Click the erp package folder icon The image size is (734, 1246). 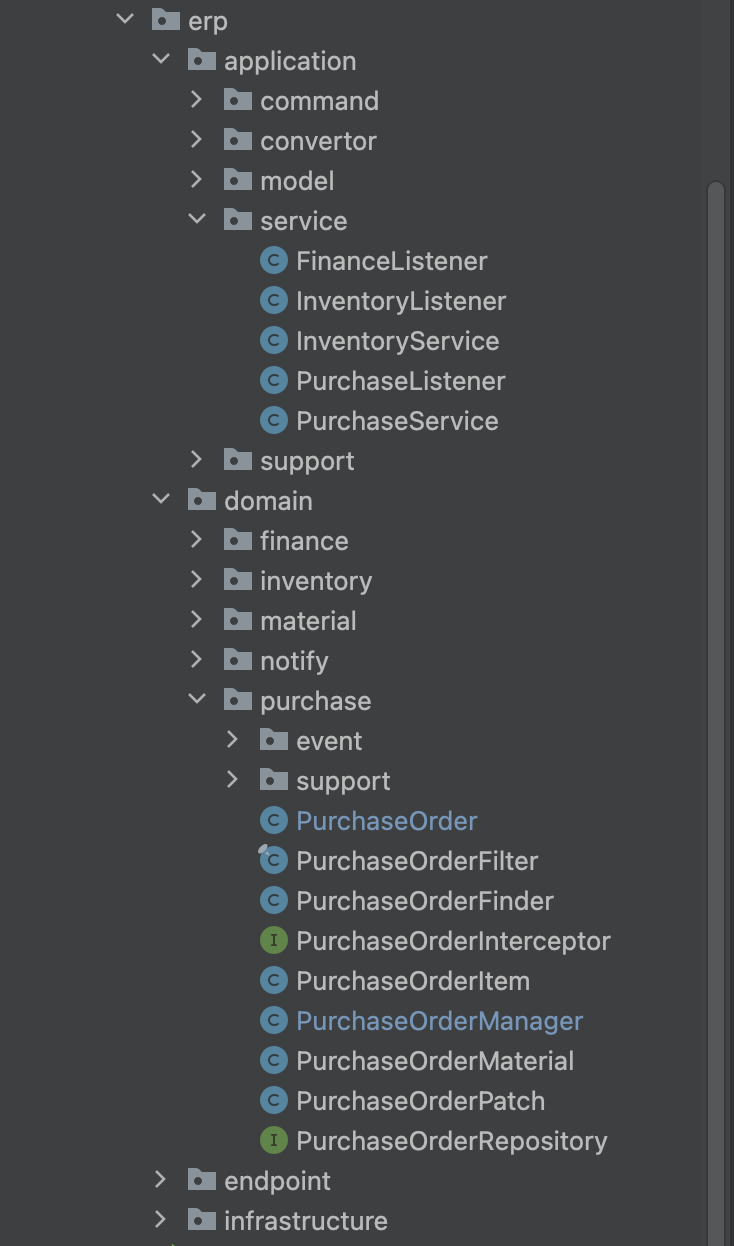[165, 21]
